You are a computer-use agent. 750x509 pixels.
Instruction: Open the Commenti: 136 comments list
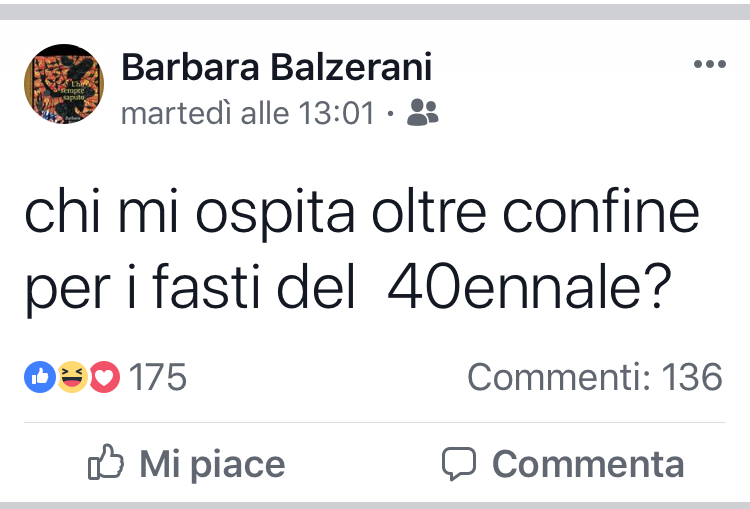click(x=594, y=377)
